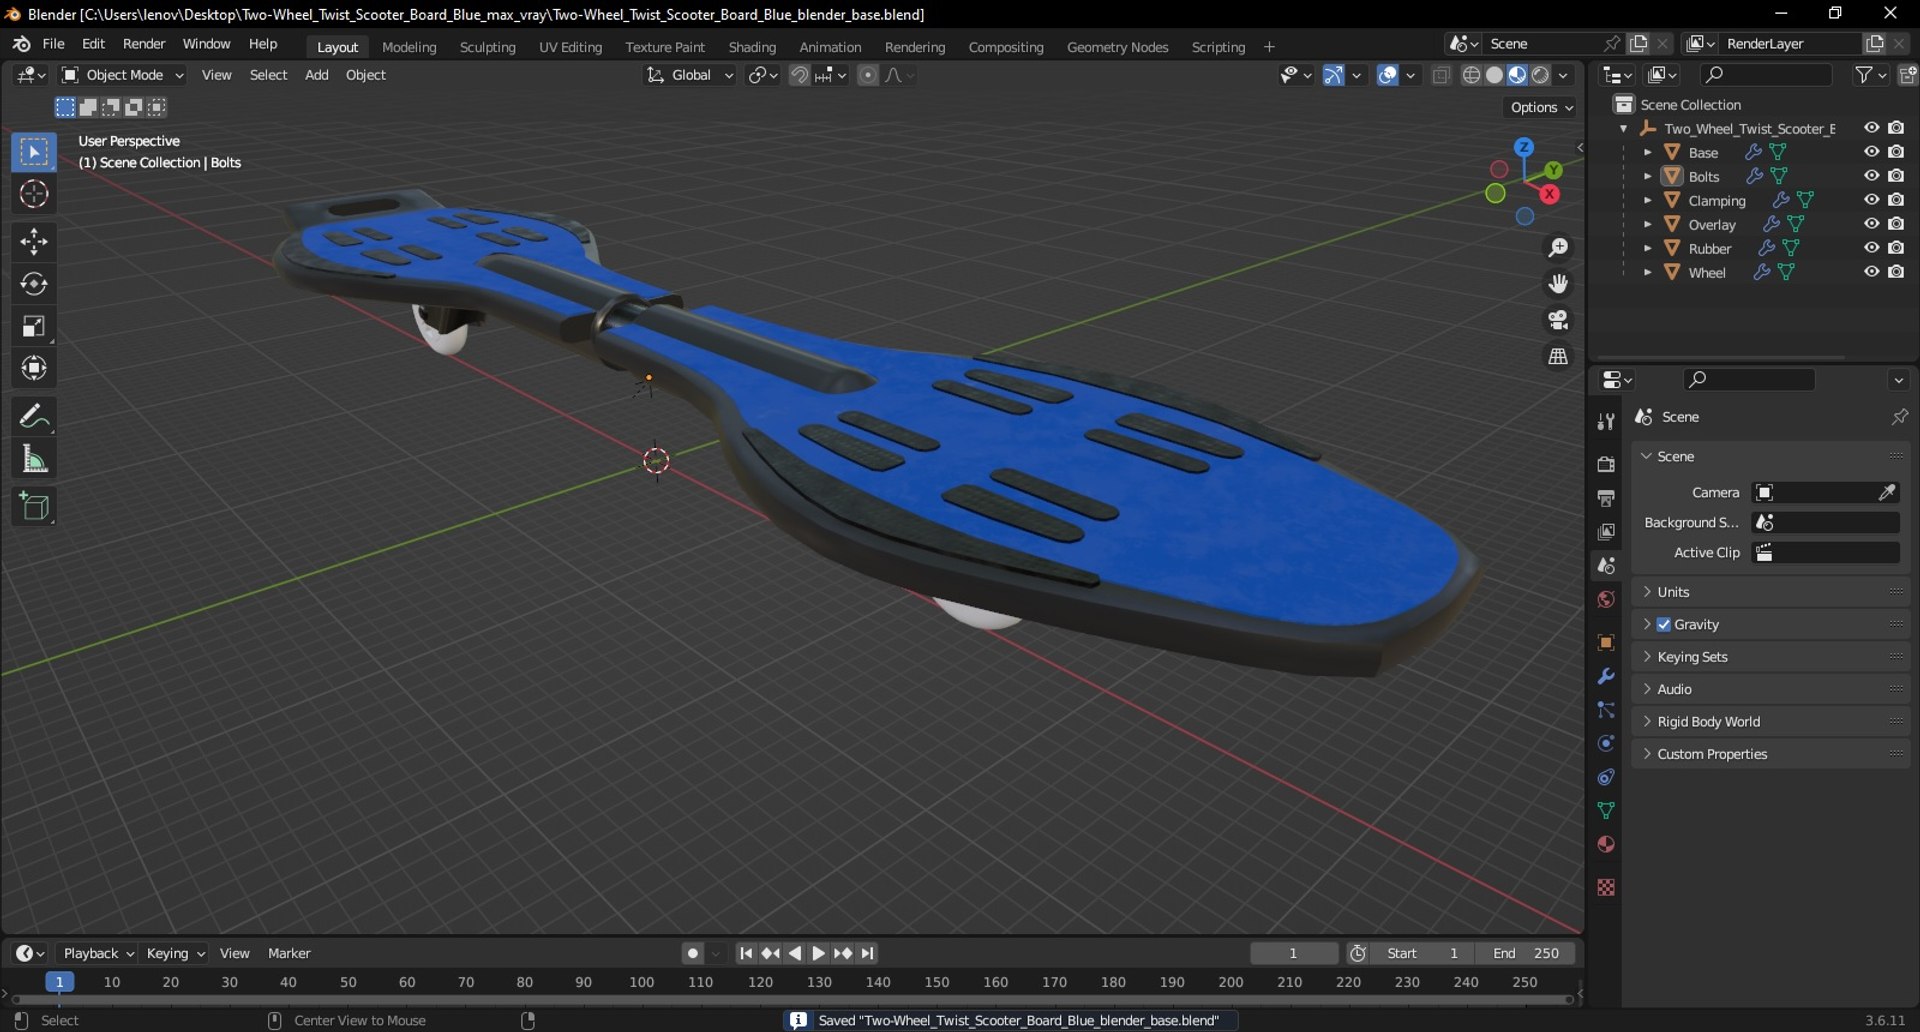This screenshot has height=1032, width=1920.
Task: Click the outliner search field
Action: 1766,75
